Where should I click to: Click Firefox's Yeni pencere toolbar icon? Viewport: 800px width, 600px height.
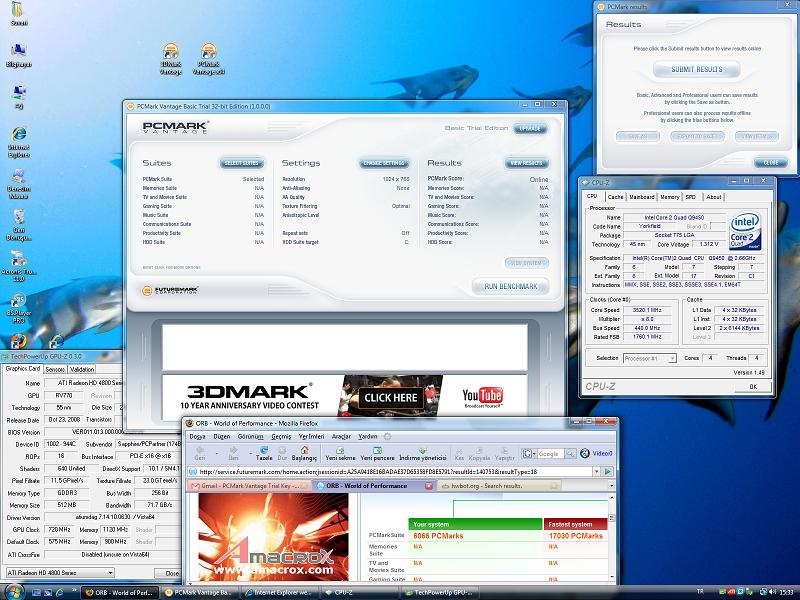pyautogui.click(x=378, y=453)
